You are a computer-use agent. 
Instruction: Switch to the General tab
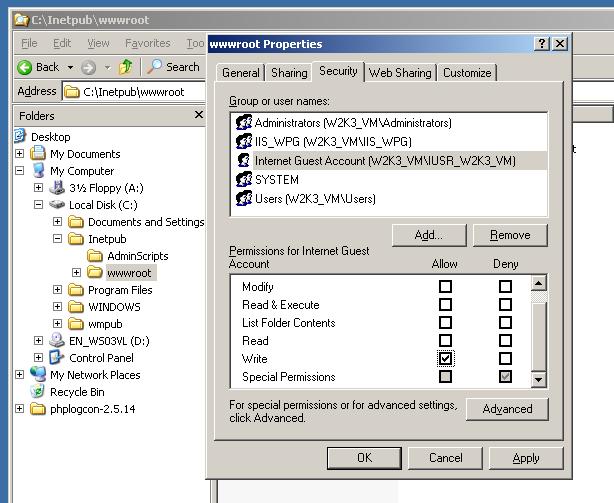pos(240,73)
